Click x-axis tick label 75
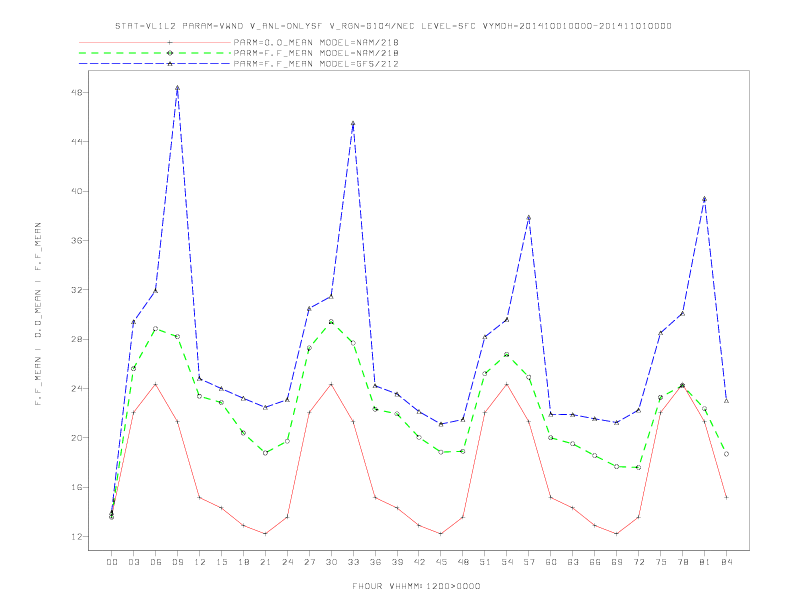Viewport: 792px width, 612px height. [661, 562]
